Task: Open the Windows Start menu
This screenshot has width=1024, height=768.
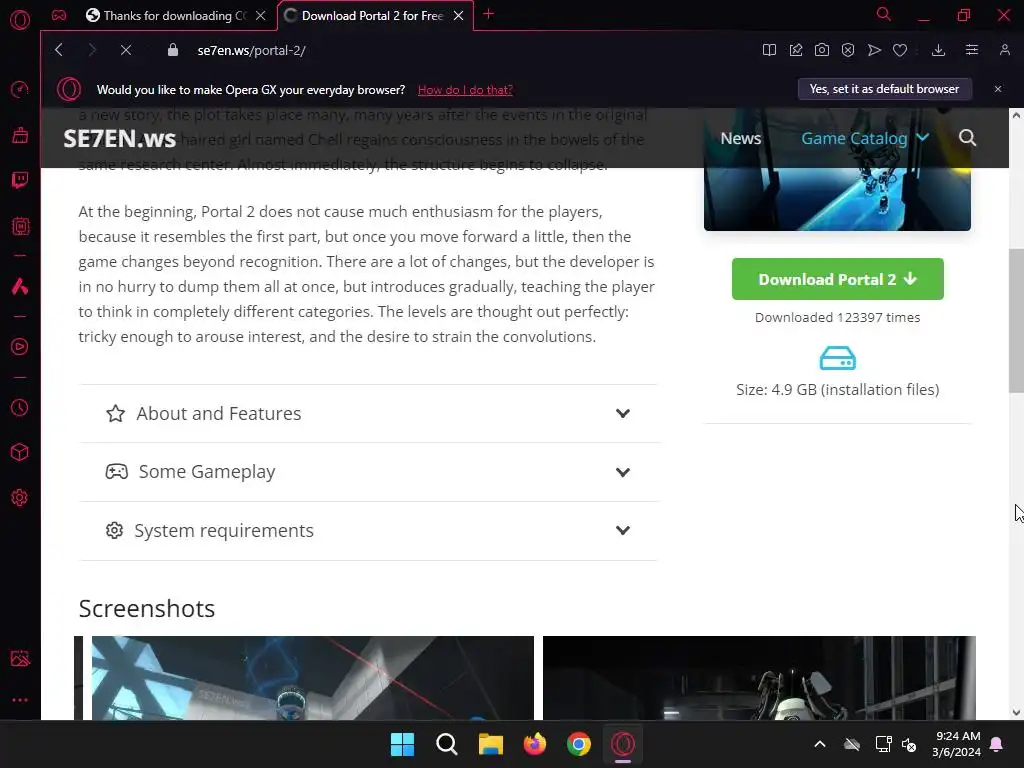Action: pos(402,744)
